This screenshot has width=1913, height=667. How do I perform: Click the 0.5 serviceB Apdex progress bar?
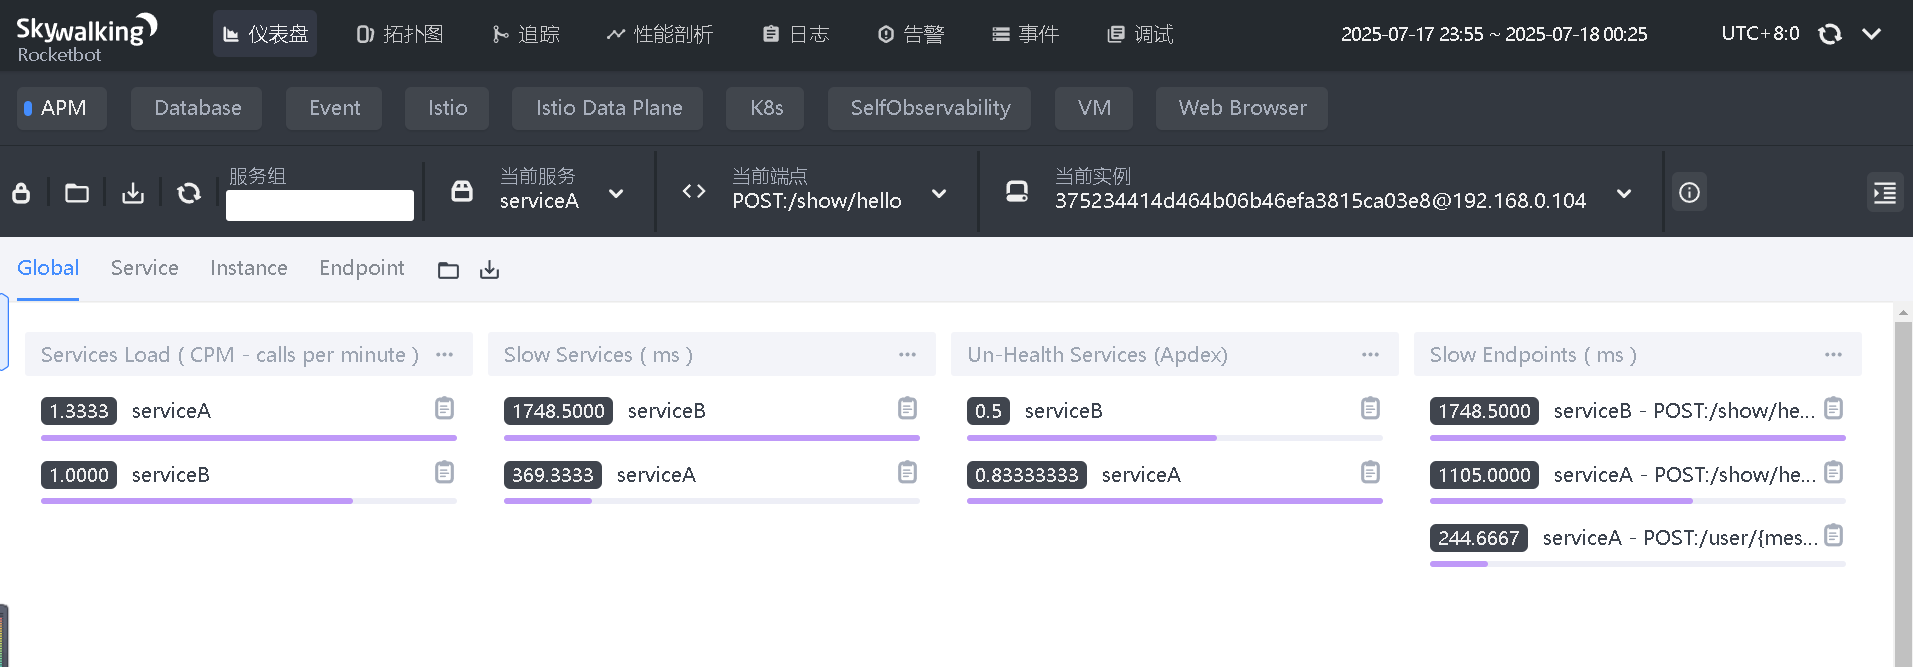(x=1175, y=438)
